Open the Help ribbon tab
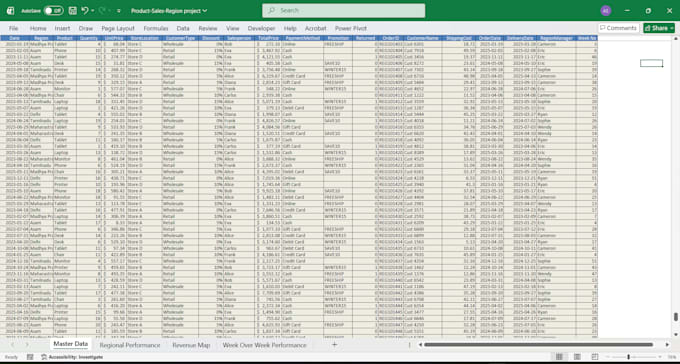This screenshot has height=364, width=680. pyautogui.click(x=290, y=28)
